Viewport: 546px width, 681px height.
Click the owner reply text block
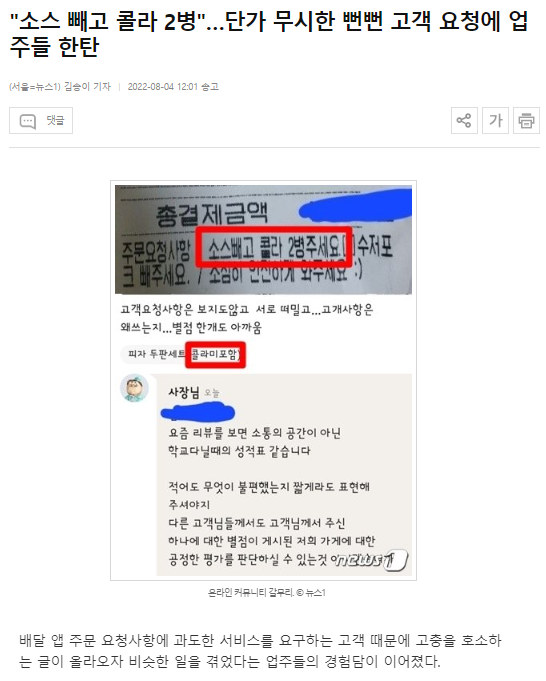click(x=272, y=496)
